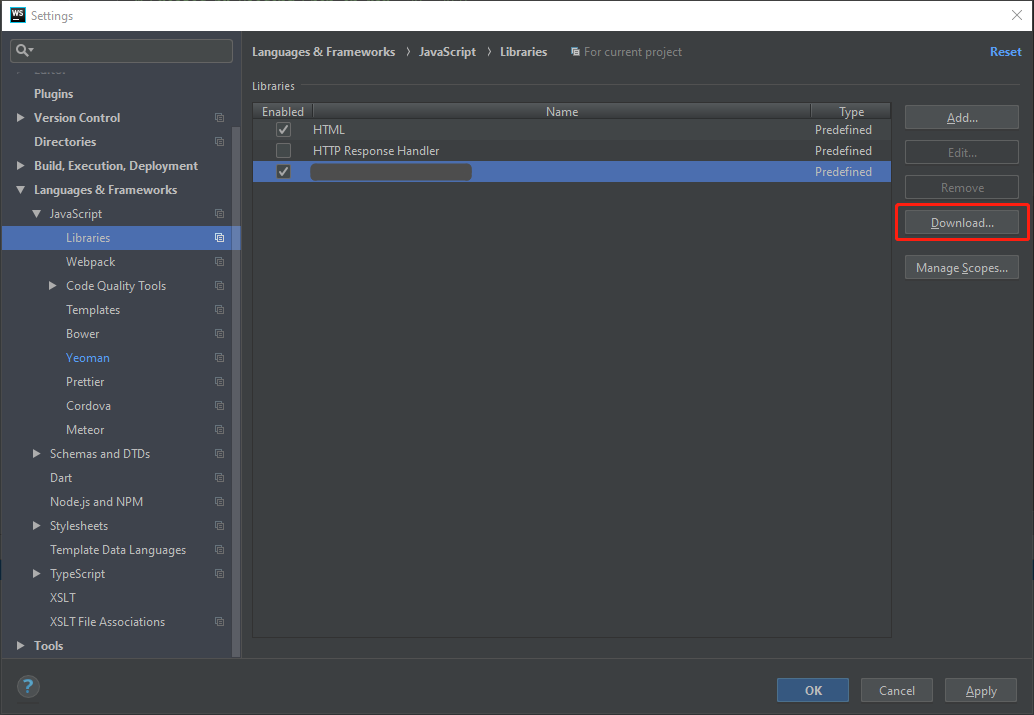Click the project-level icon beside Libraries

220,237
